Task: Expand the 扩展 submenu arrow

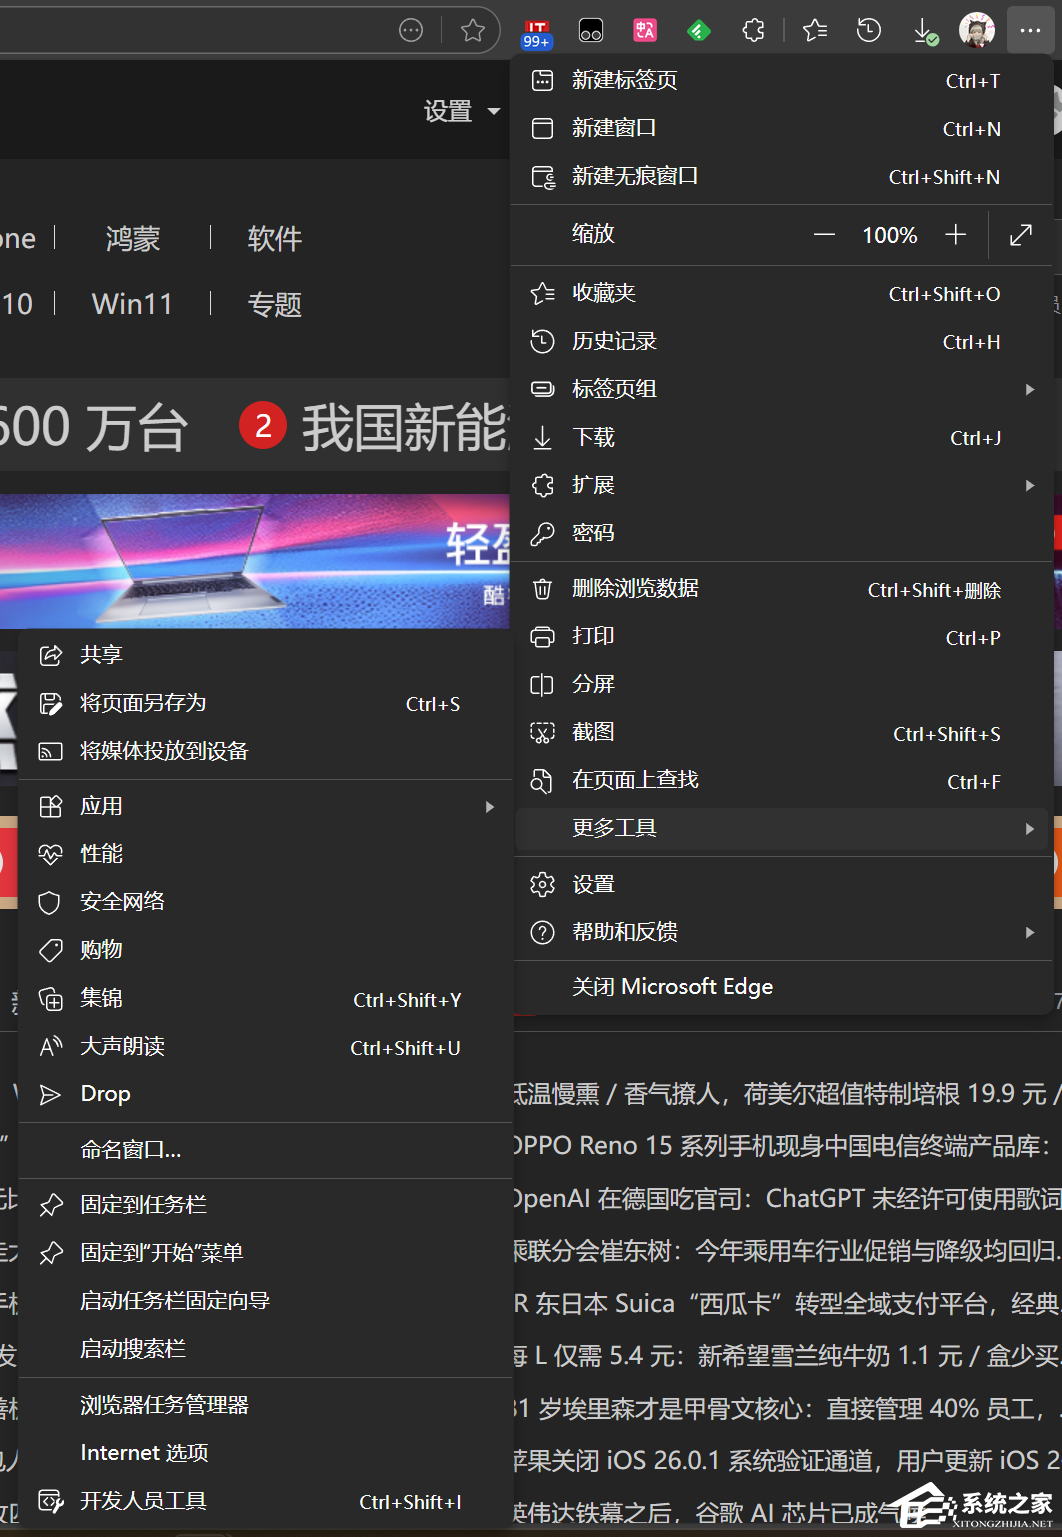Action: click(1031, 485)
